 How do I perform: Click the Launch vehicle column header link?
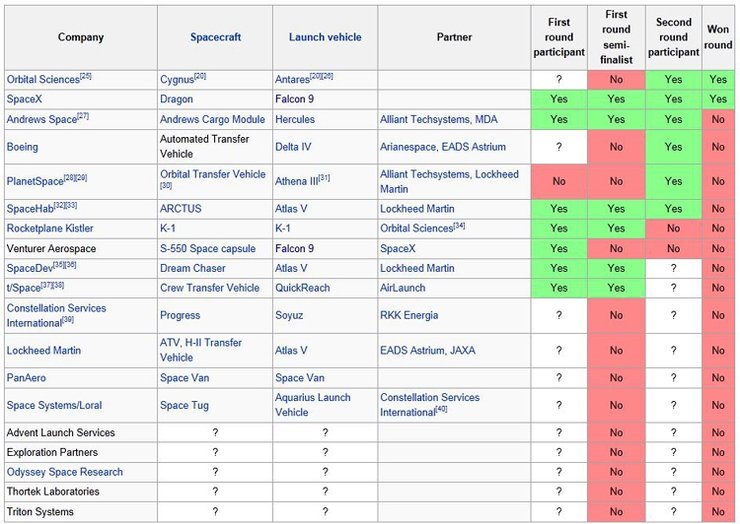[x=325, y=38]
